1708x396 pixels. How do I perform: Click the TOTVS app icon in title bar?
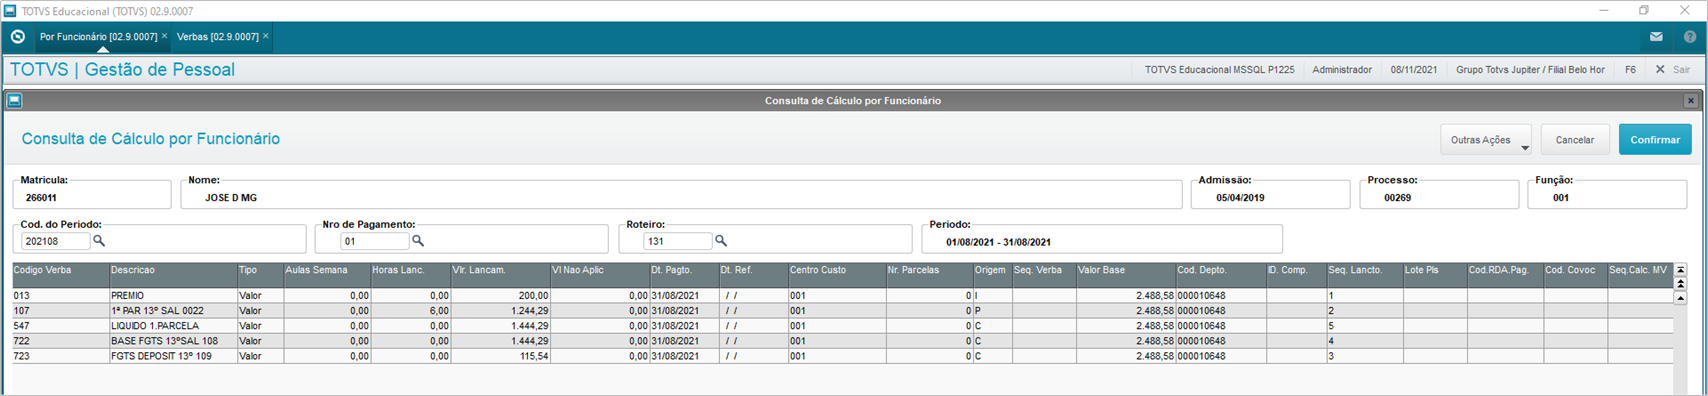(x=10, y=10)
